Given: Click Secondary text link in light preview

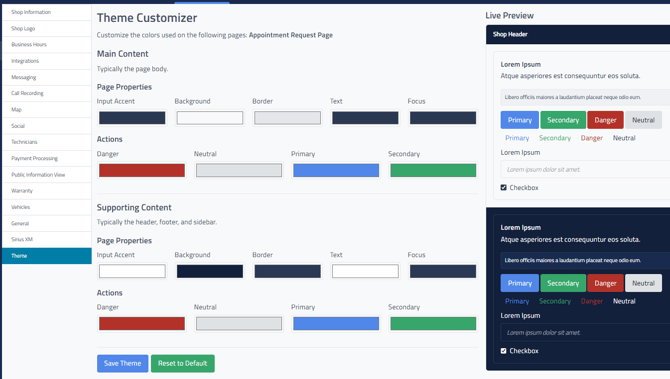Looking at the screenshot, I should click(555, 138).
